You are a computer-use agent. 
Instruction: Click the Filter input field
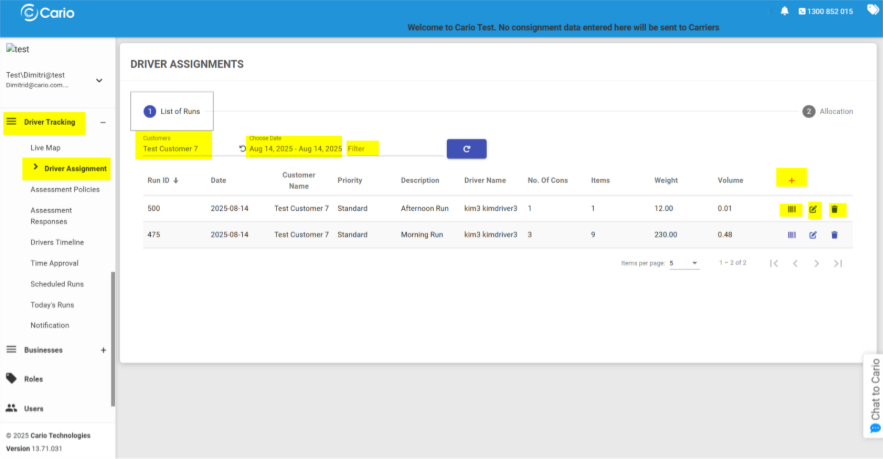[393, 149]
